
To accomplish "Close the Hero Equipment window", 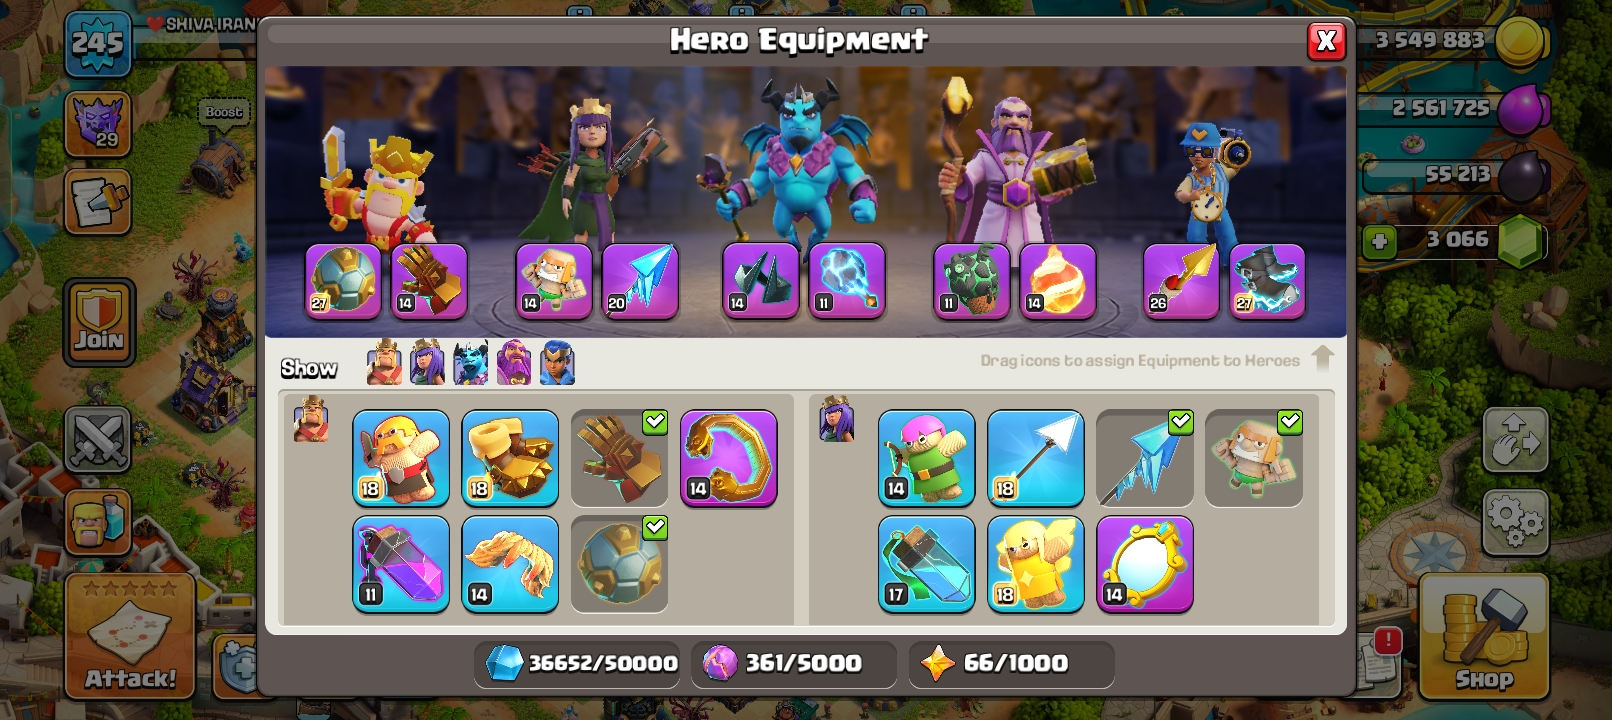I will pos(1326,41).
